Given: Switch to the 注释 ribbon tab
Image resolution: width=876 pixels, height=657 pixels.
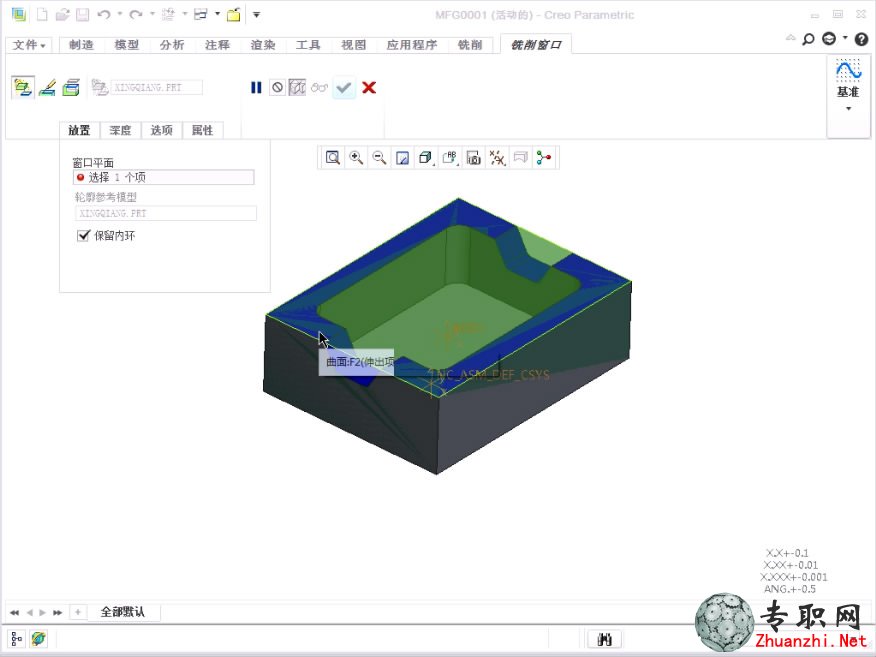Looking at the screenshot, I should pyautogui.click(x=217, y=45).
